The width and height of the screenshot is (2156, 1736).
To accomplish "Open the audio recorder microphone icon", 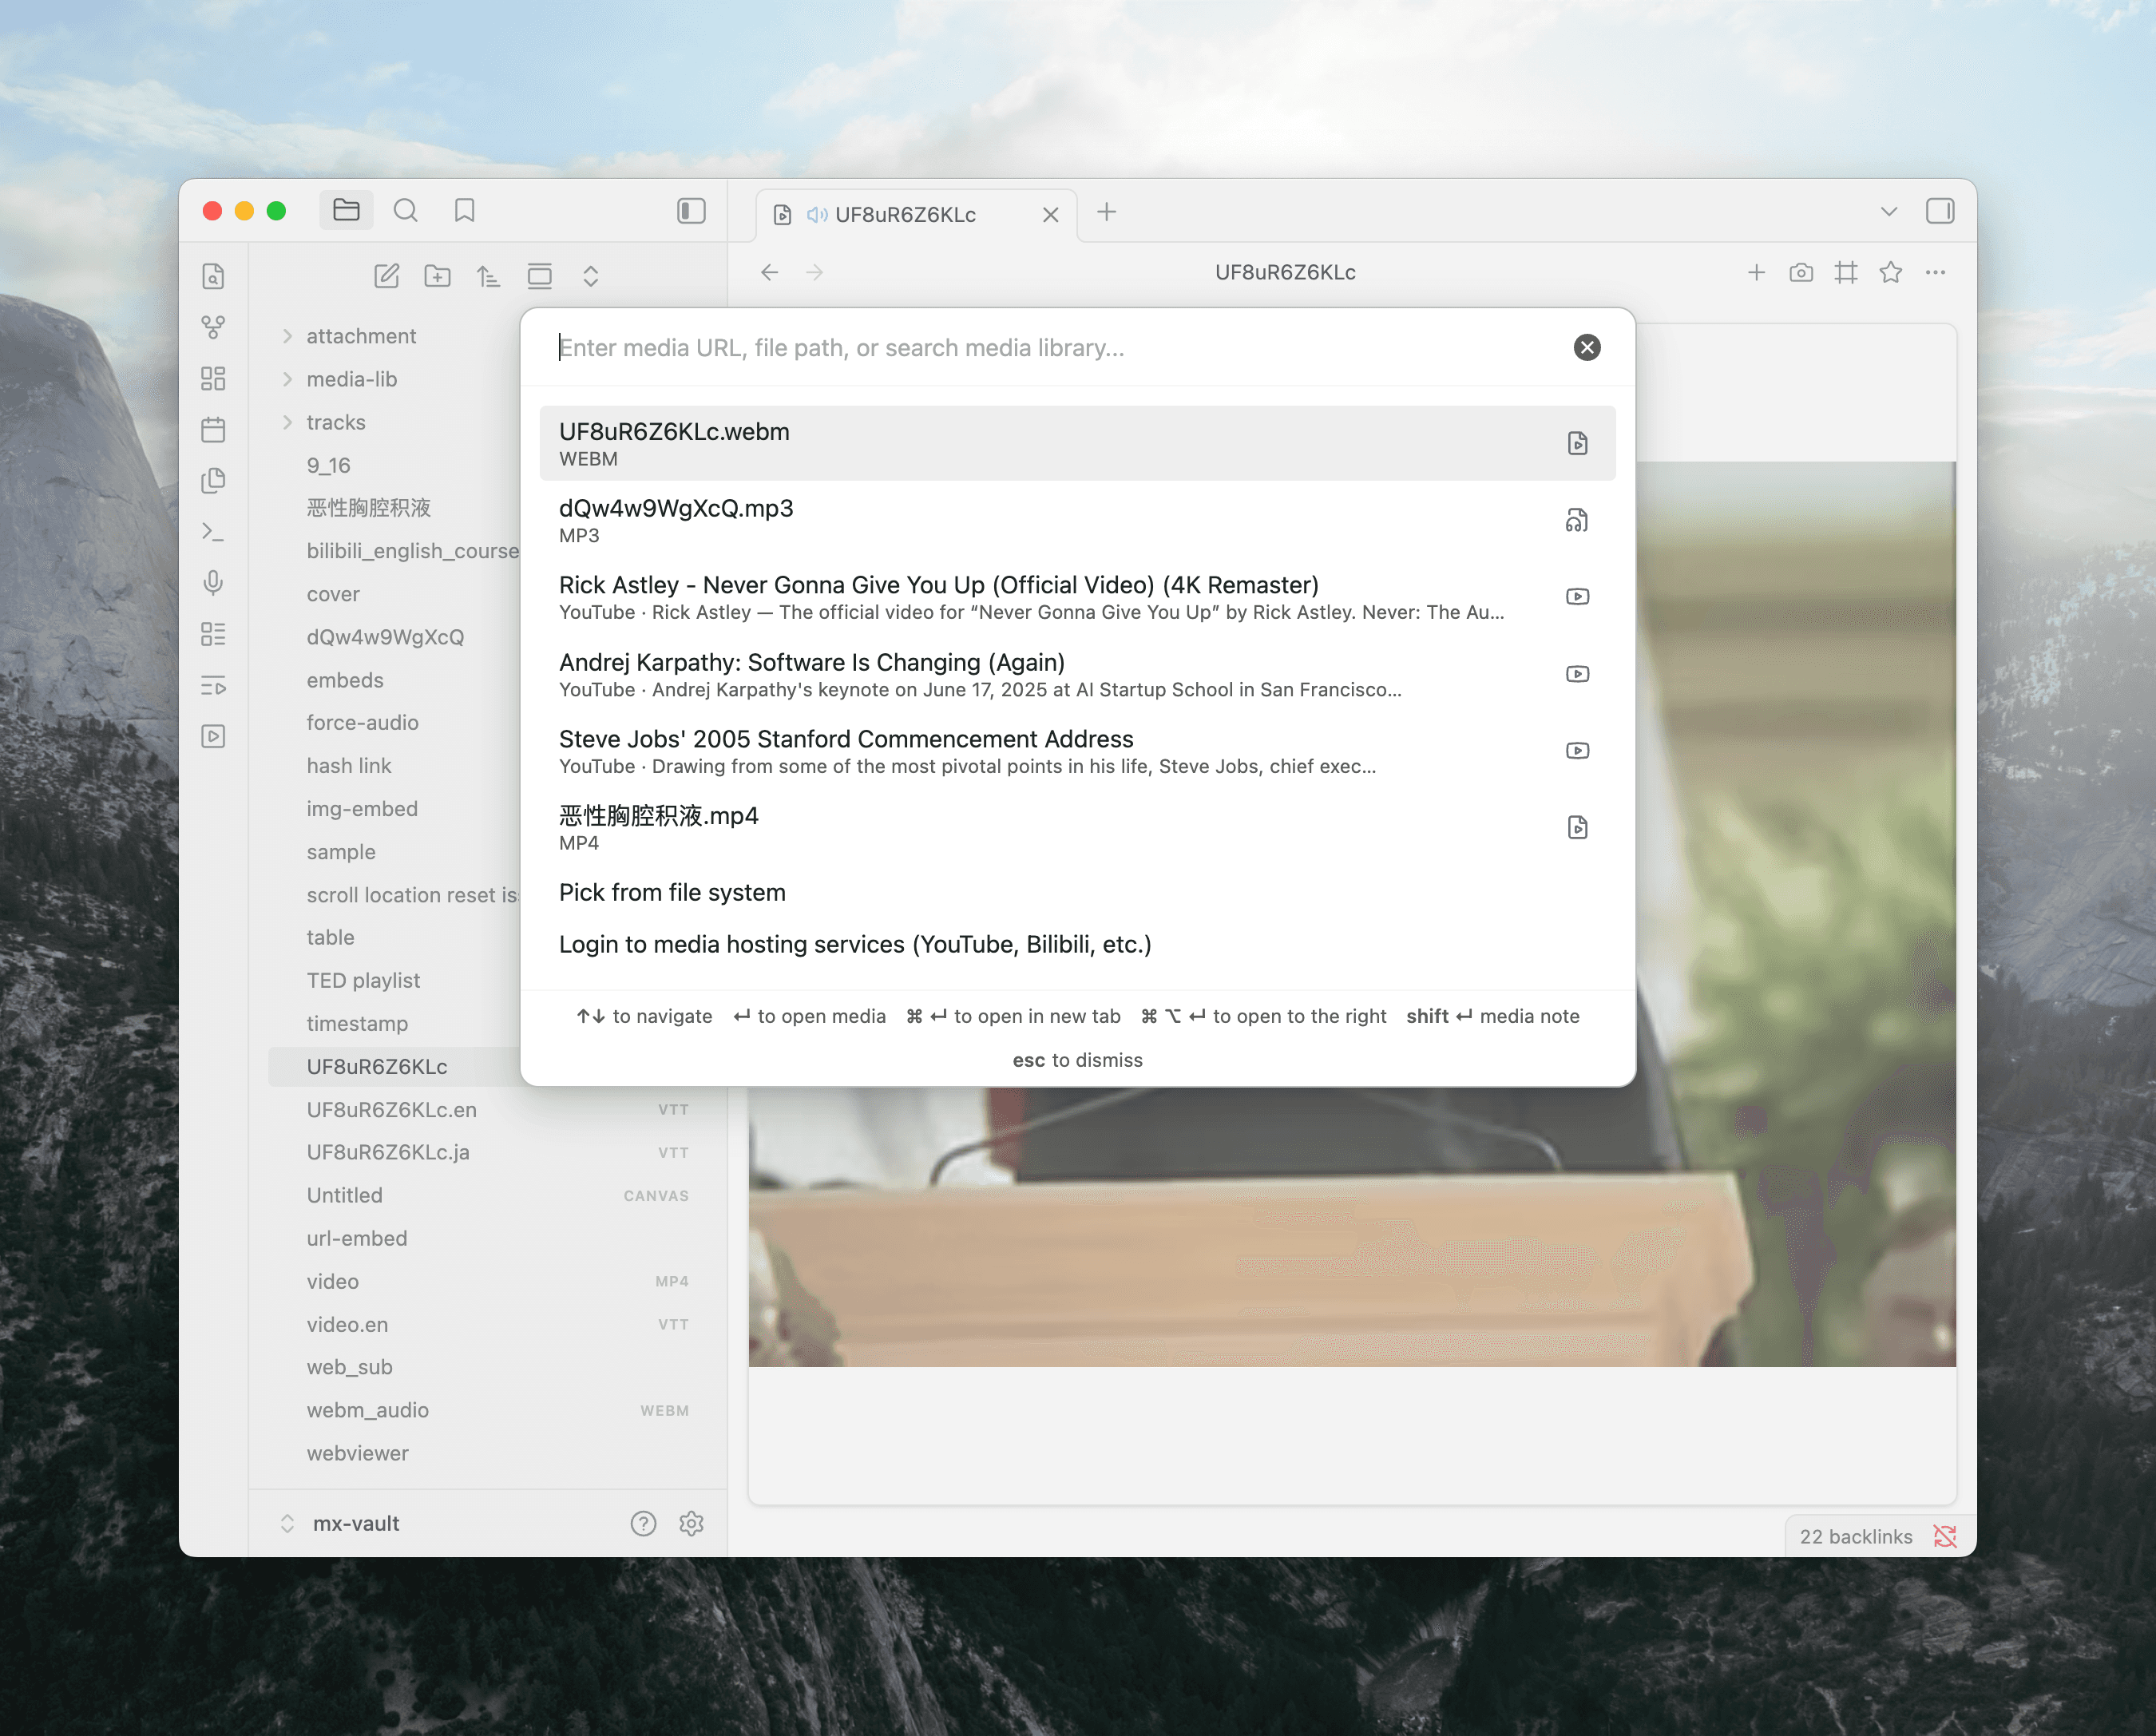I will [x=214, y=583].
